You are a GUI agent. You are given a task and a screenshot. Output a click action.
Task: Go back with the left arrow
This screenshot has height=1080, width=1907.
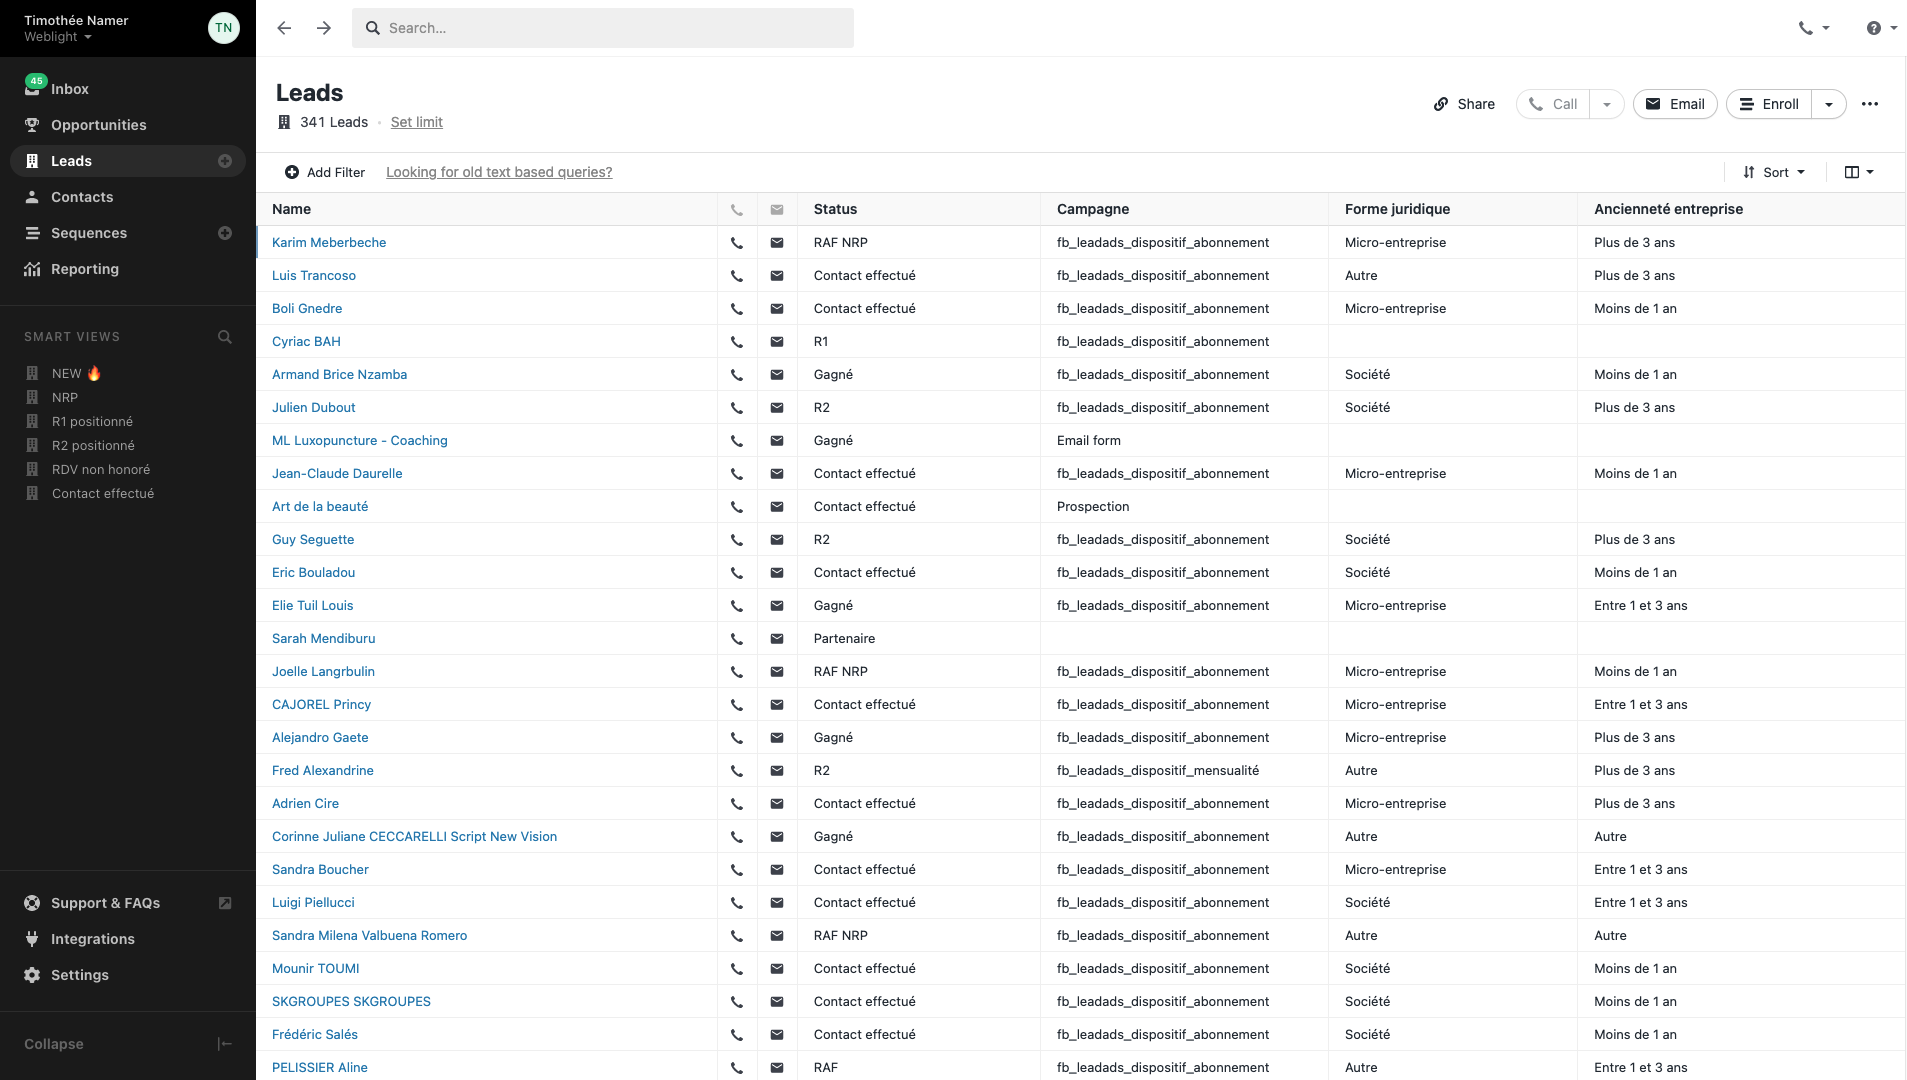(284, 28)
